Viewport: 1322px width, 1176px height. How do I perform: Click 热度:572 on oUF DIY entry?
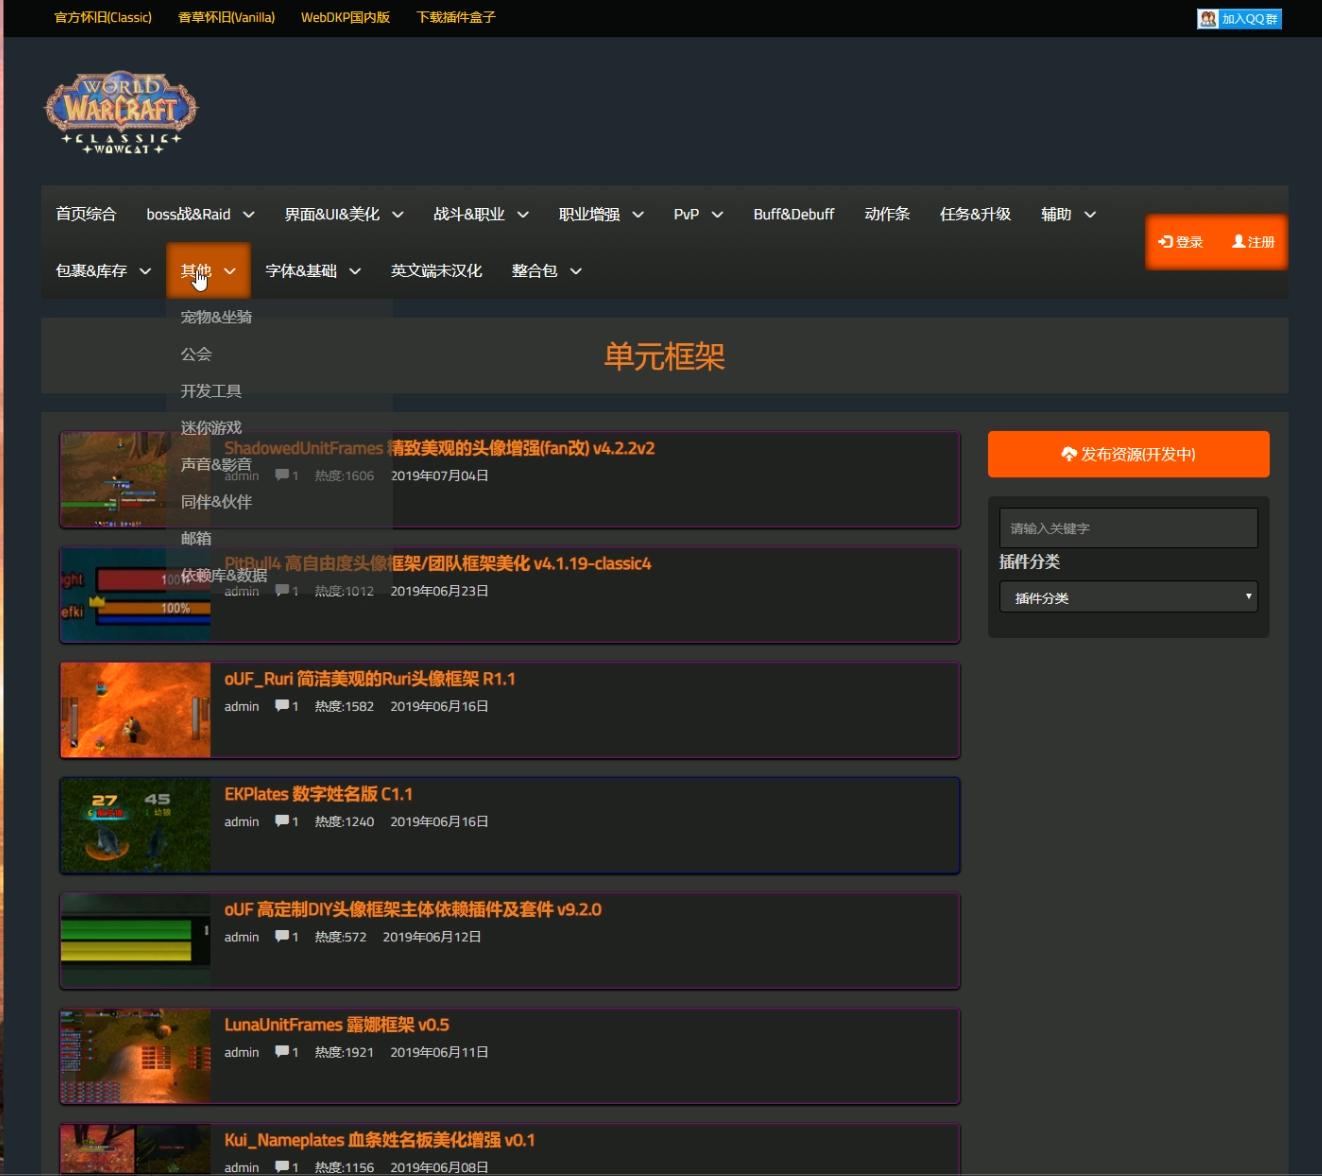pyautogui.click(x=340, y=937)
